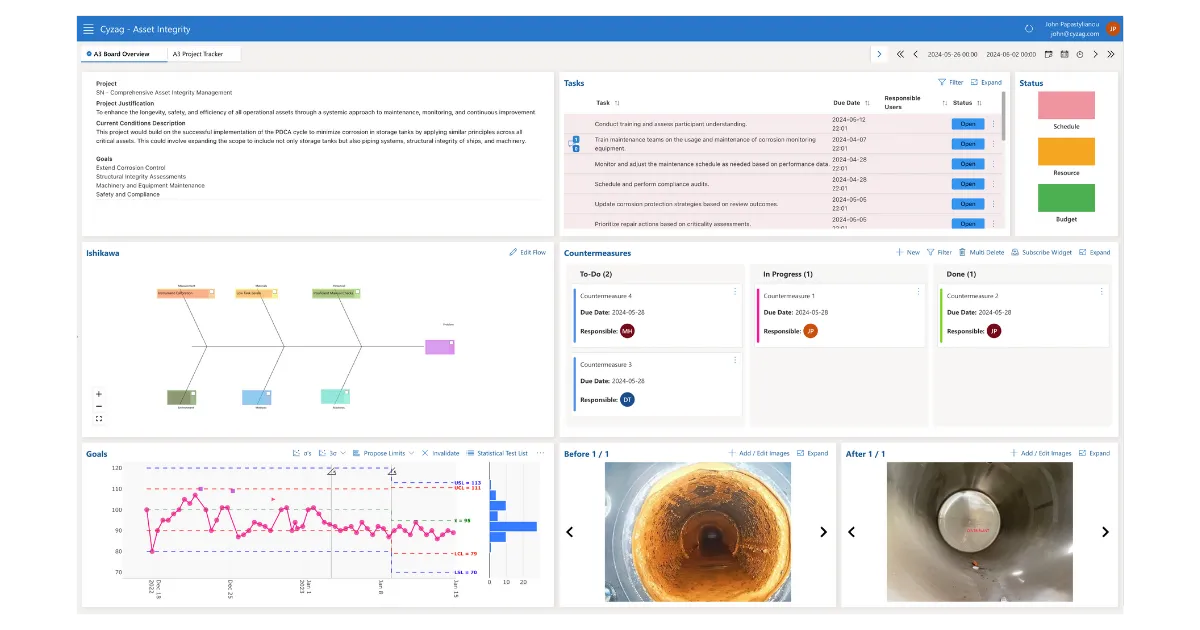Click the refresh icon beside the user name

tap(1029, 29)
